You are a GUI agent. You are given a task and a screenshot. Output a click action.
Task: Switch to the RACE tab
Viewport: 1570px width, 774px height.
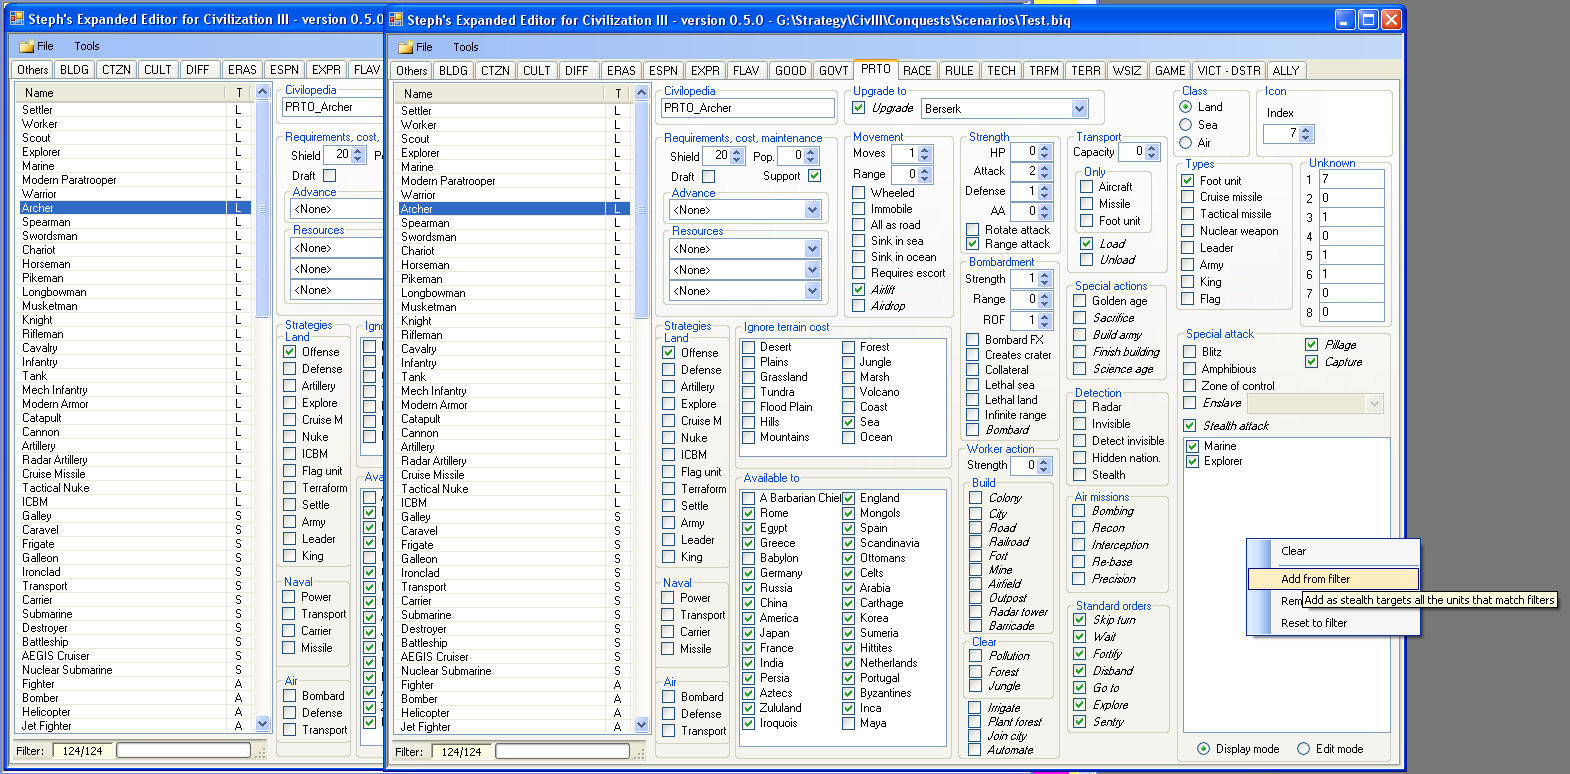click(x=917, y=70)
